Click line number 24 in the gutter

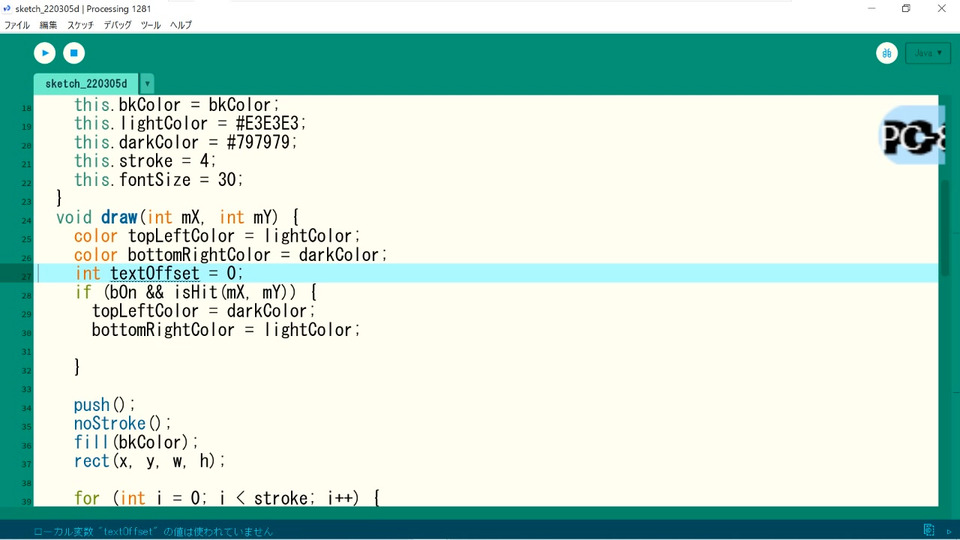26,220
